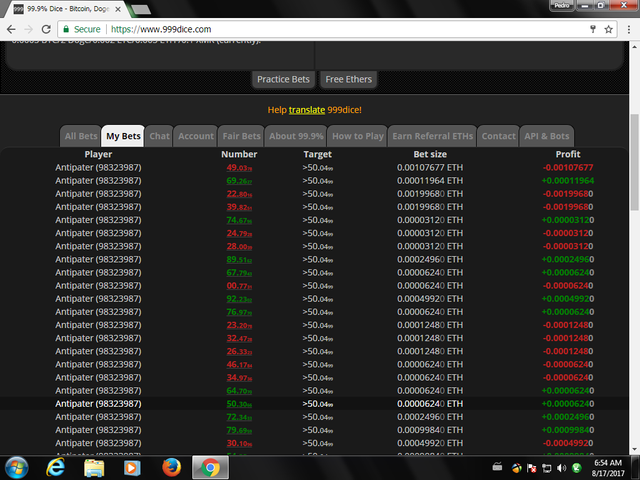Click the 0.00107677 ETH bet size cell
Viewport: 640px width, 480px height.
pyautogui.click(x=430, y=168)
